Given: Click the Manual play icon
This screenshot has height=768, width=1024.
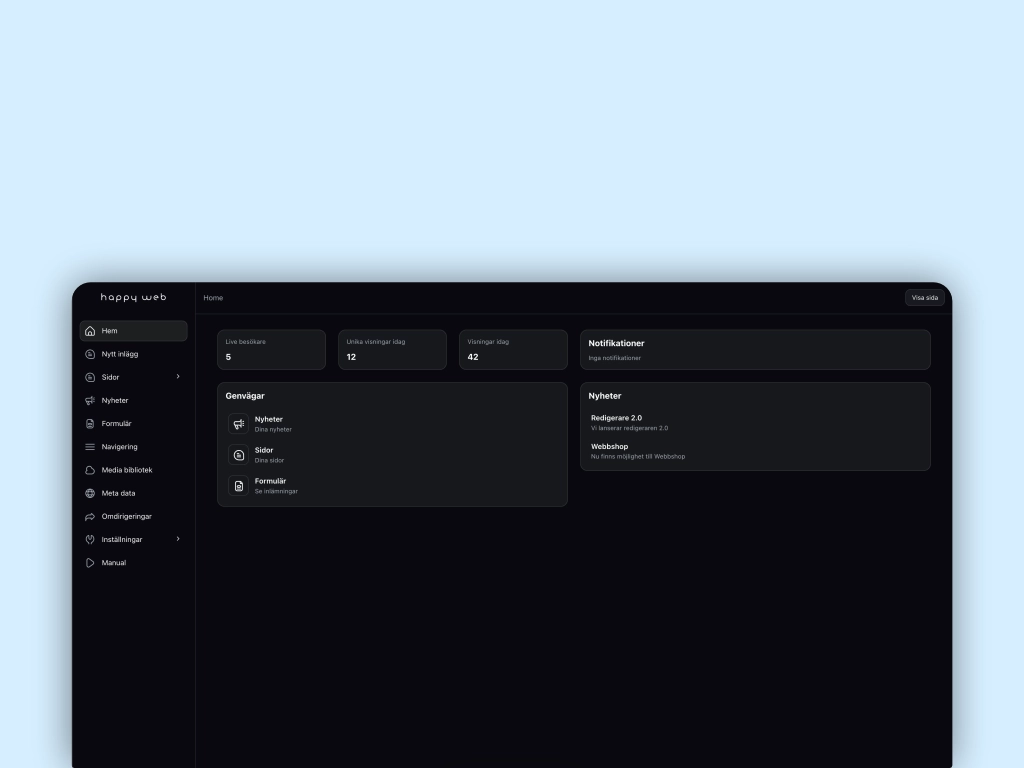Looking at the screenshot, I should pyautogui.click(x=90, y=563).
